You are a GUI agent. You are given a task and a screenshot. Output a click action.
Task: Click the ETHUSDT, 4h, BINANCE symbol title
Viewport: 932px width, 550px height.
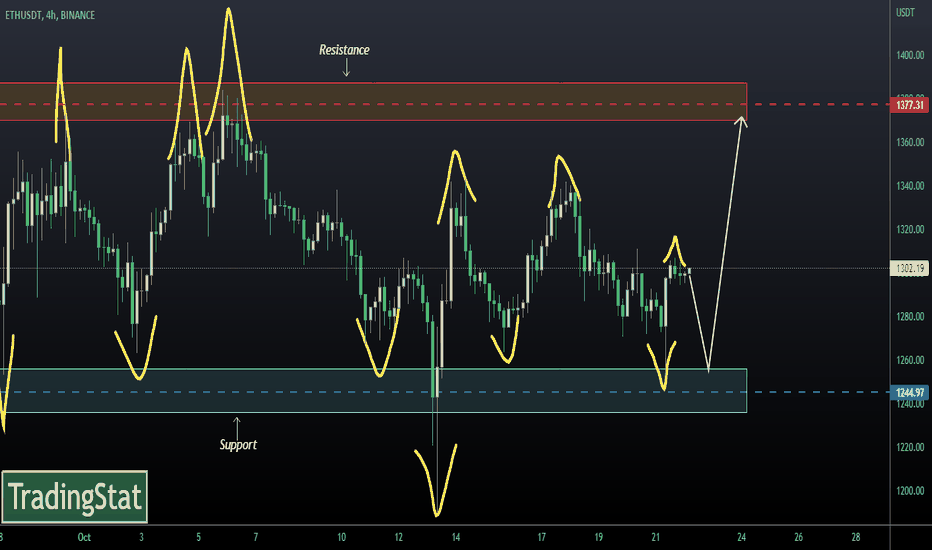coord(50,15)
